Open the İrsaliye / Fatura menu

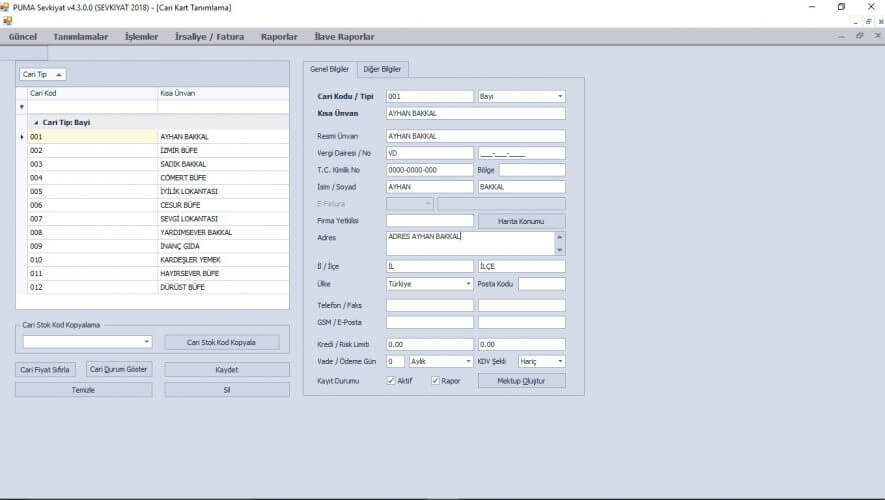coord(209,37)
